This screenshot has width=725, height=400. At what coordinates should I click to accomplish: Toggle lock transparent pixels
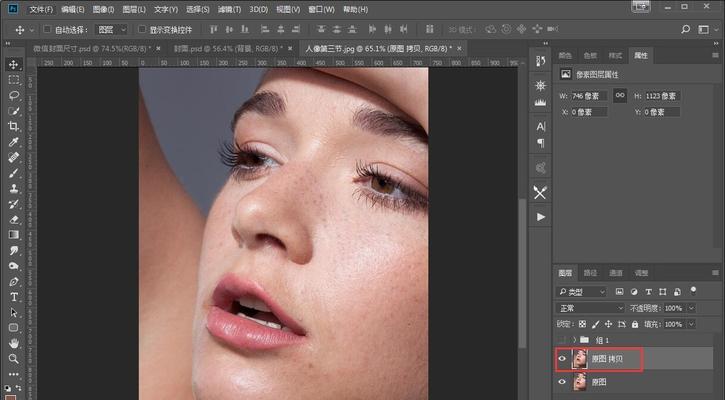click(x=582, y=324)
